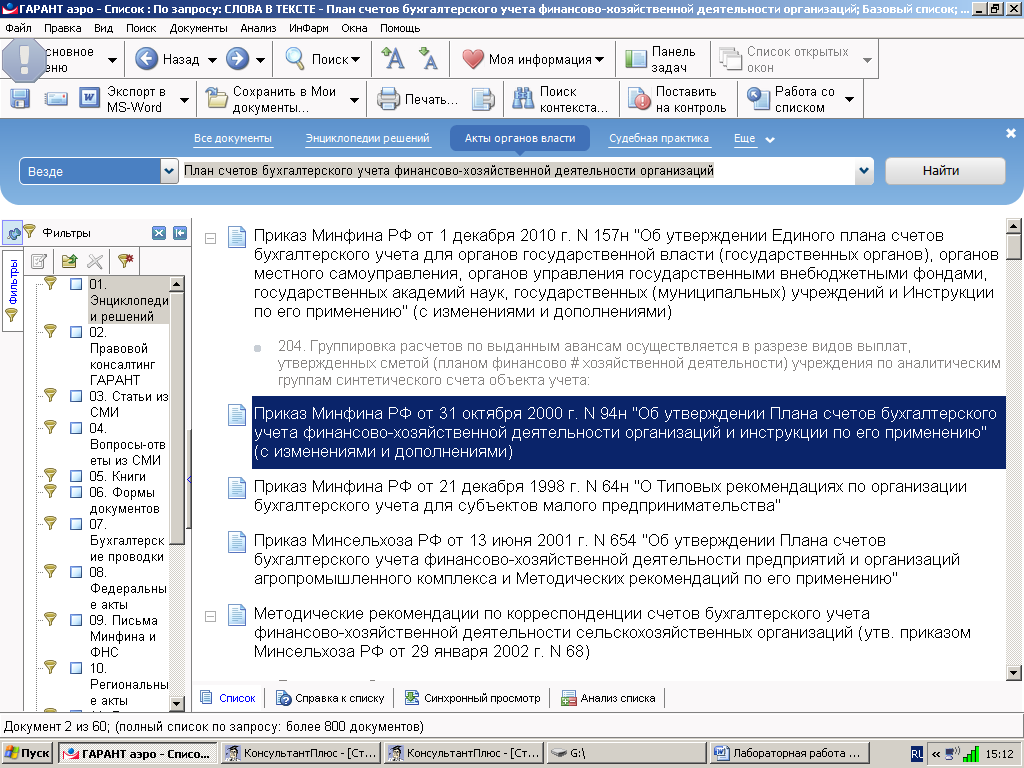1024x768 pixels.
Task: Check filter 04. Вопросы-ответы из СМИ
Action: 76,428
